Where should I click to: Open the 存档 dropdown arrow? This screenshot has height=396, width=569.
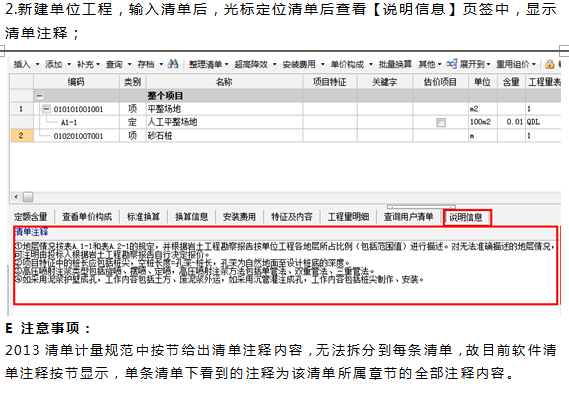(161, 65)
